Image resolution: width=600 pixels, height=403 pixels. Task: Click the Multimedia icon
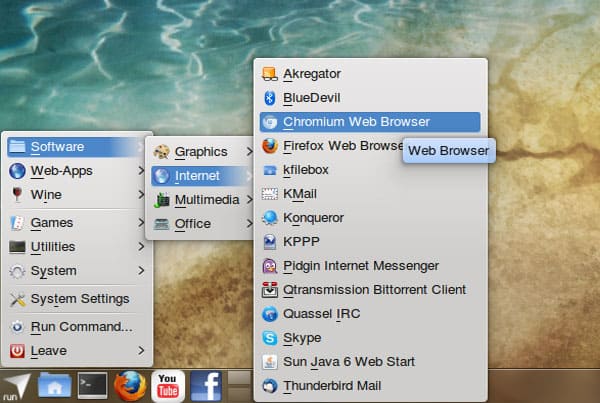(161, 200)
